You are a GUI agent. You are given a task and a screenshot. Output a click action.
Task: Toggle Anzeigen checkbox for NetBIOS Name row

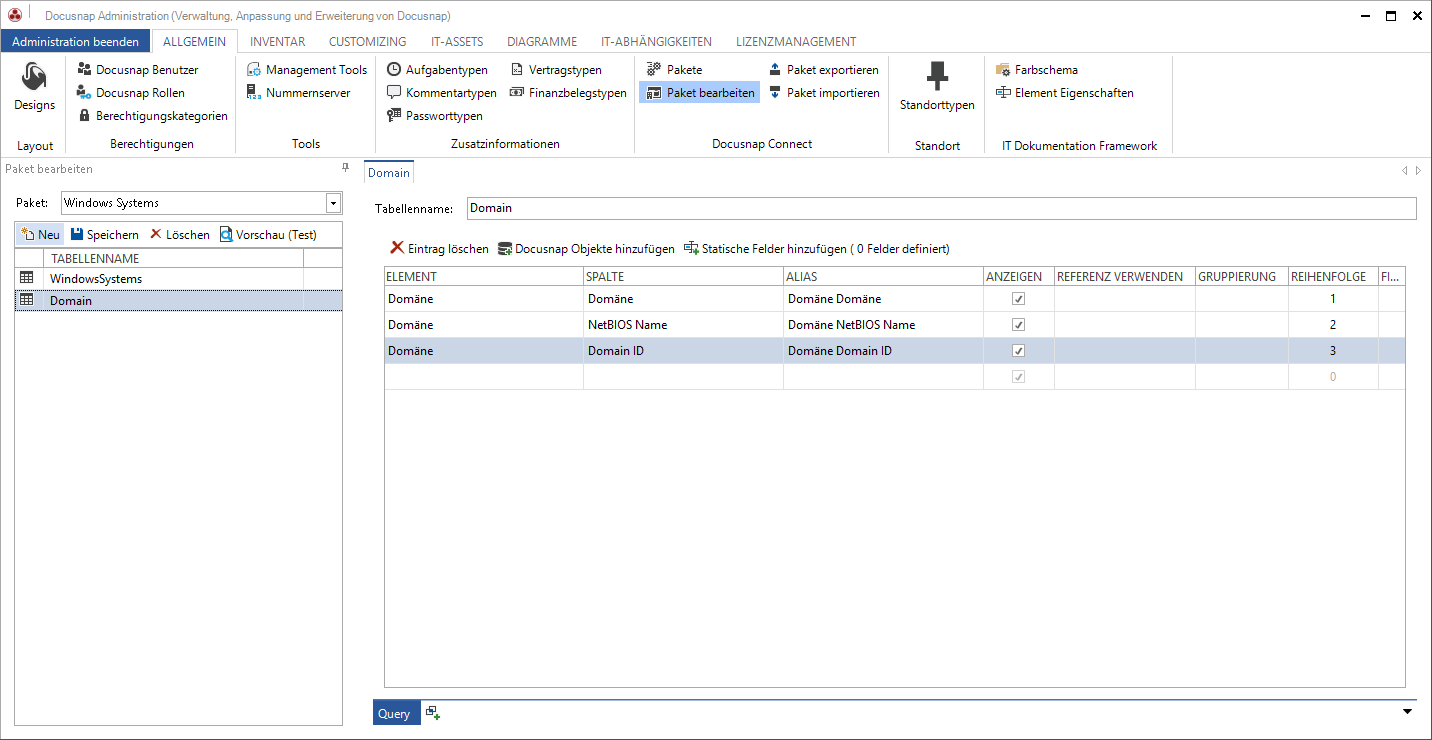point(1019,325)
